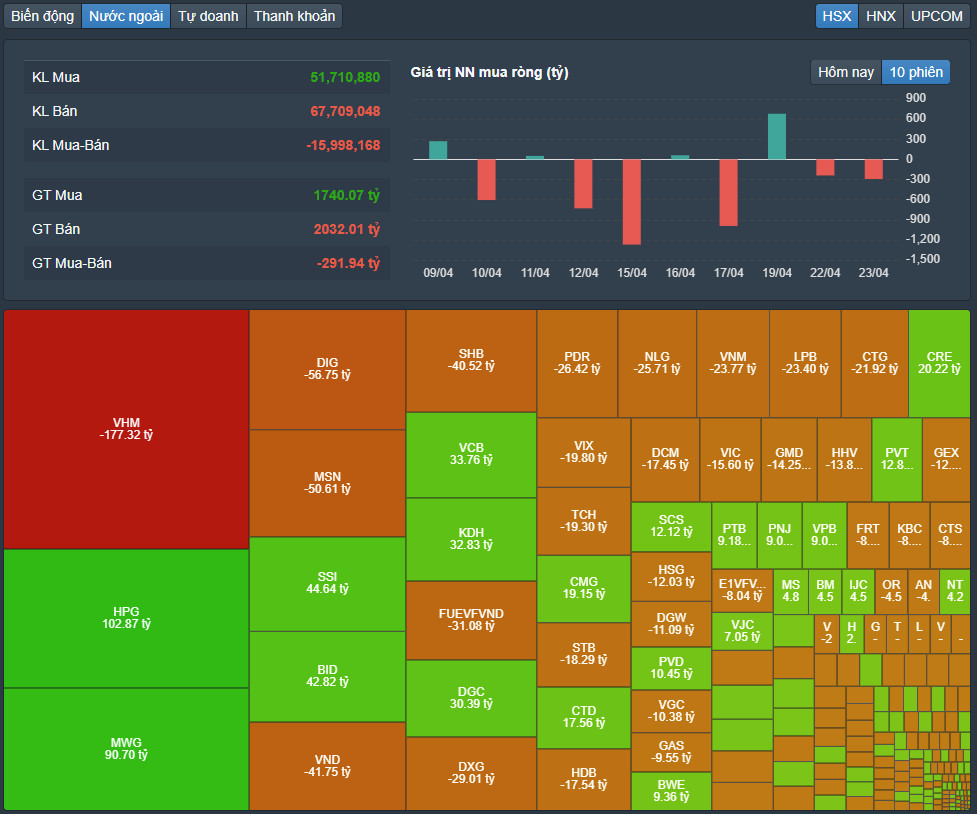This screenshot has height=814, width=977.
Task: Open the HSG treemap cell
Action: point(671,577)
